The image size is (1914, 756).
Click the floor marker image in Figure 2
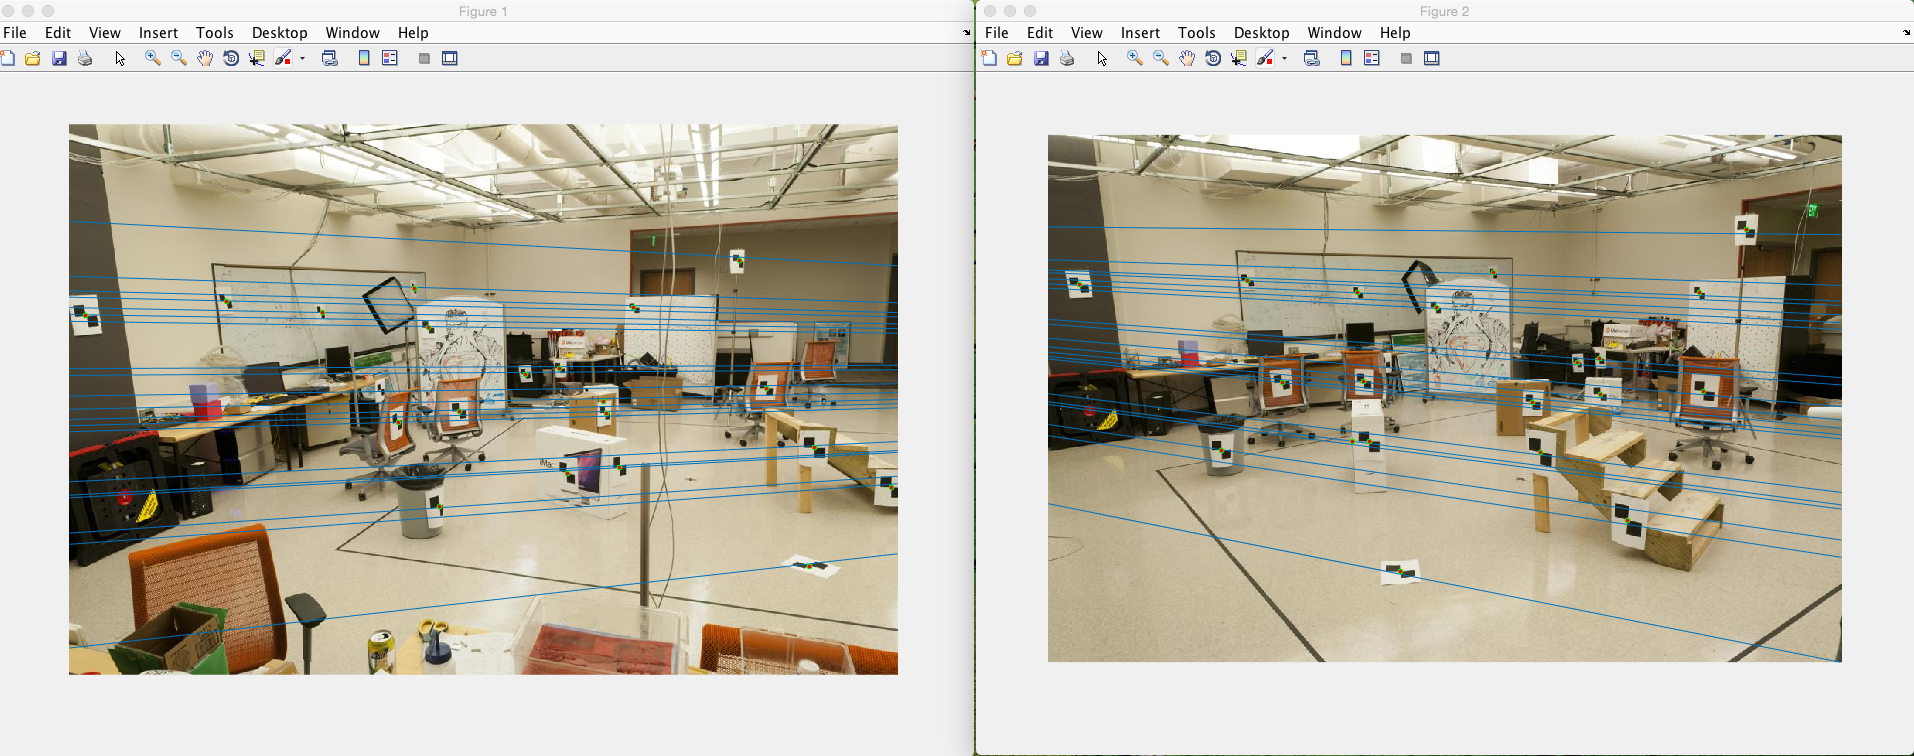click(1400, 572)
